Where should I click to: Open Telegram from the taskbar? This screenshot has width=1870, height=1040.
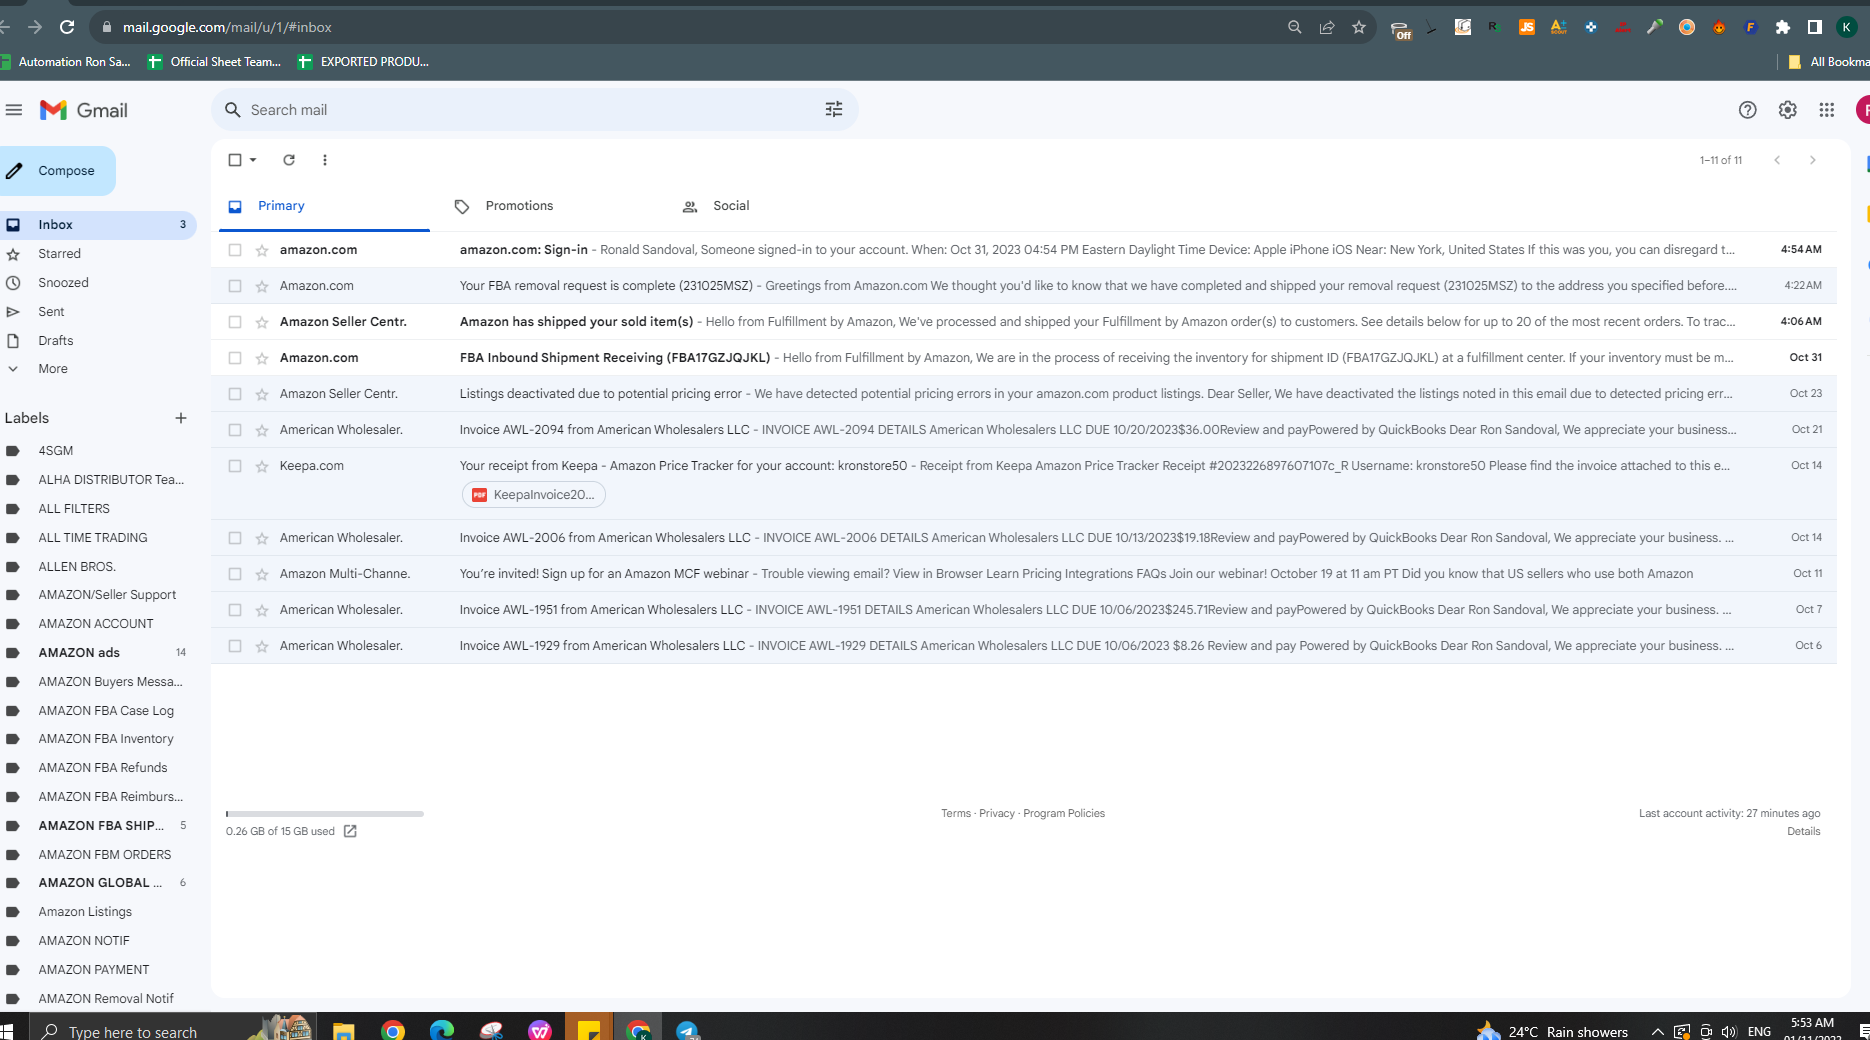(687, 1030)
